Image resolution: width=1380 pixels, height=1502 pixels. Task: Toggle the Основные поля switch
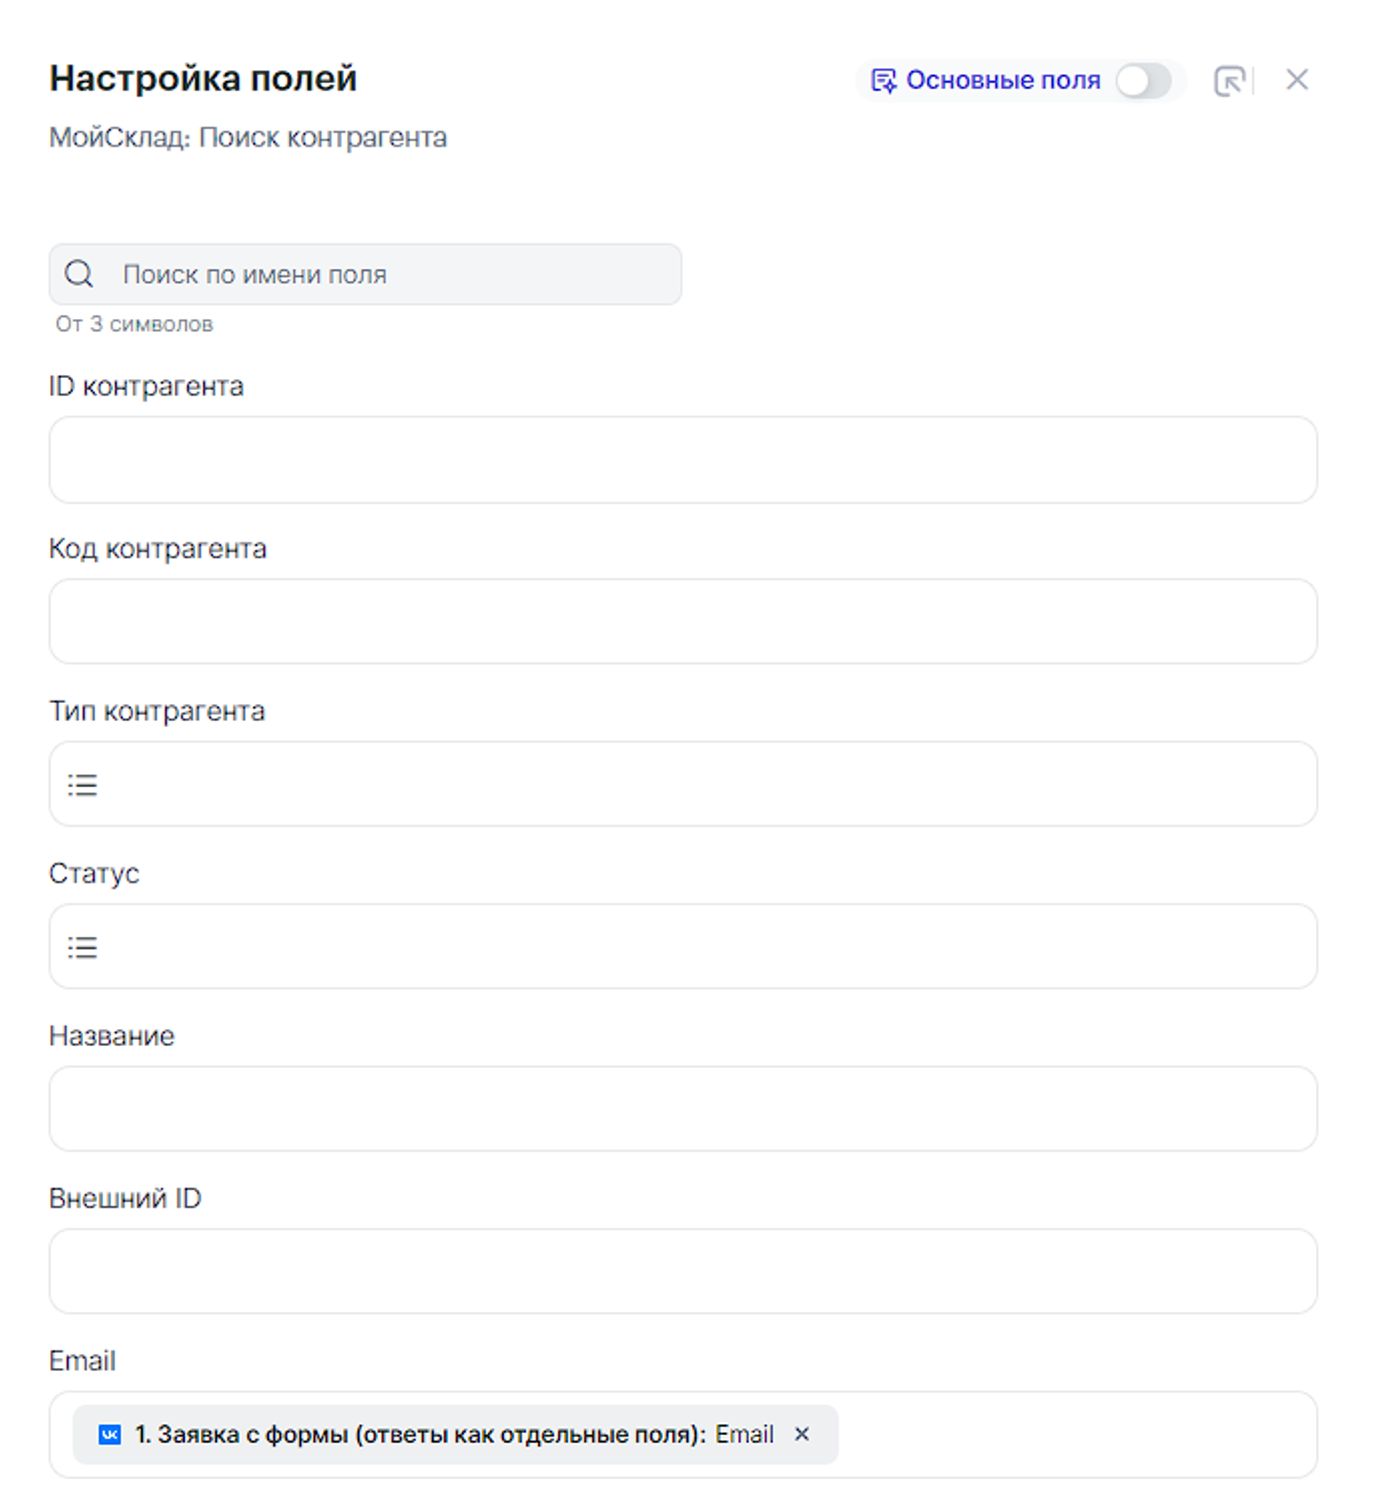(1143, 81)
